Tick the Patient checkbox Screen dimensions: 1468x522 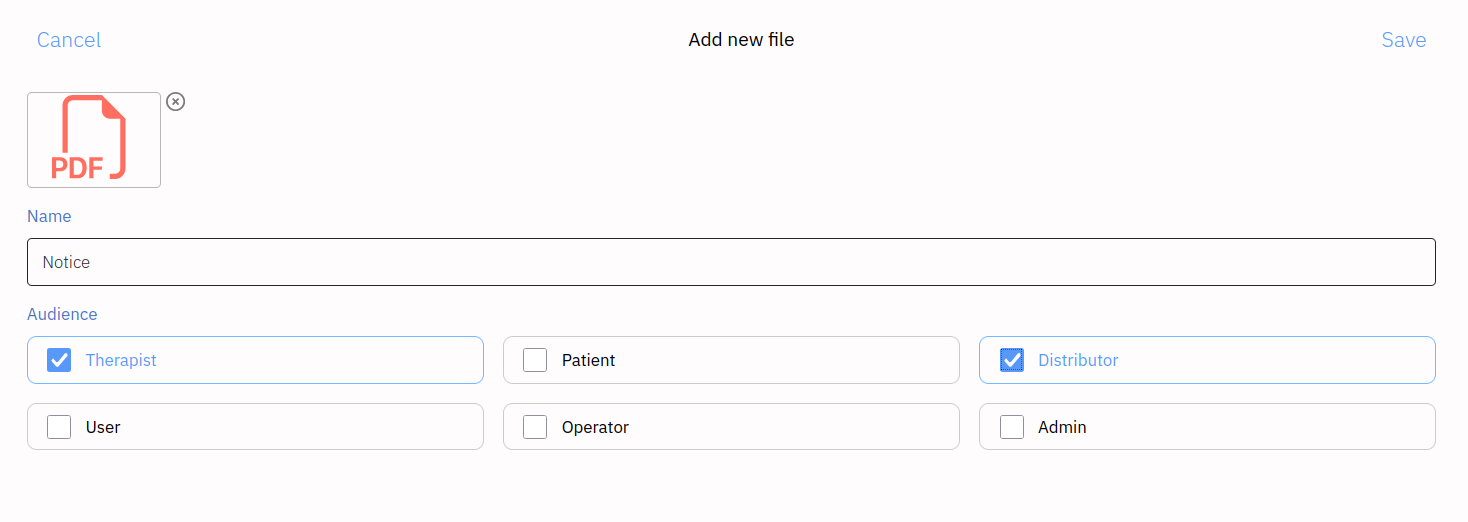coord(535,360)
